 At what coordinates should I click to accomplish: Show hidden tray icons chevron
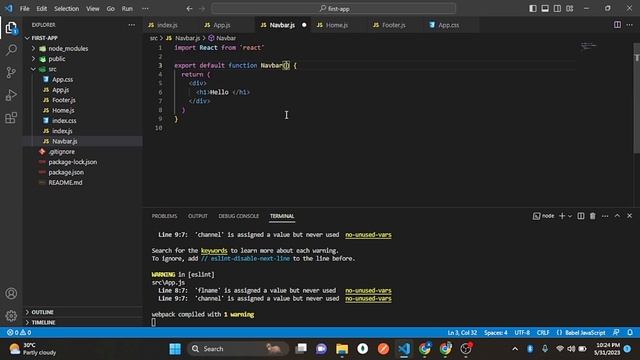point(515,349)
